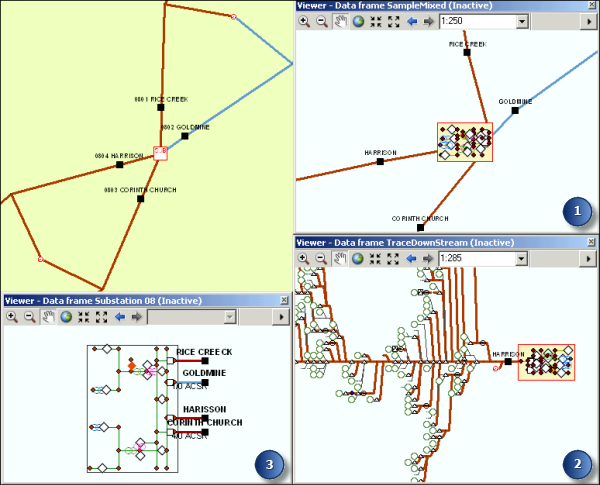The width and height of the screenshot is (600, 485).
Task: Go to next extent in TraceDownStream viewer
Action: 429,258
